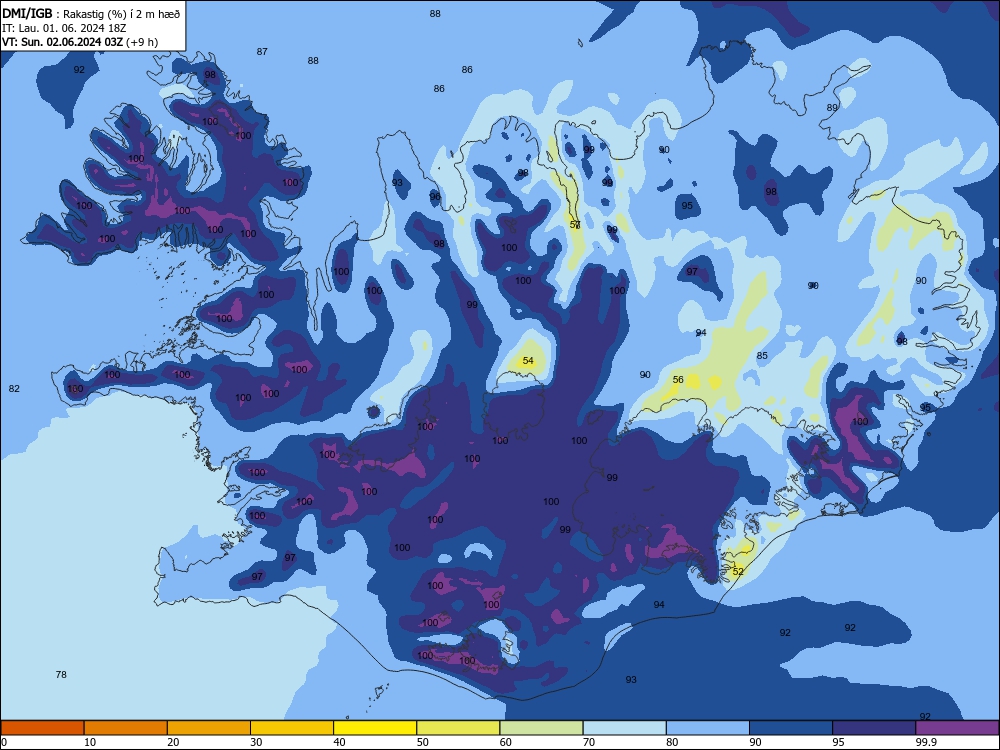Viewport: 1000px width, 750px height.
Task: Click the legend label '50'
Action: tap(423, 742)
